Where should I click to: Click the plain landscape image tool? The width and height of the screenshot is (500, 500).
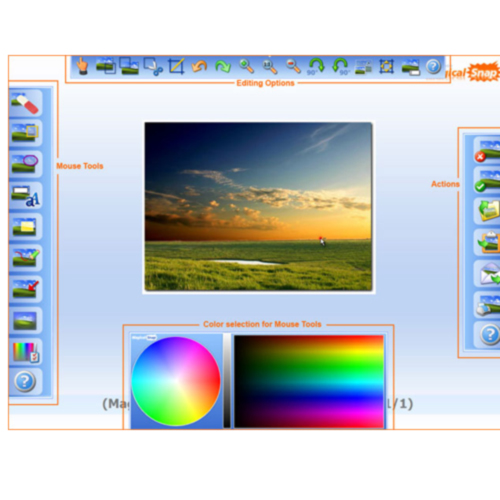tap(25, 320)
